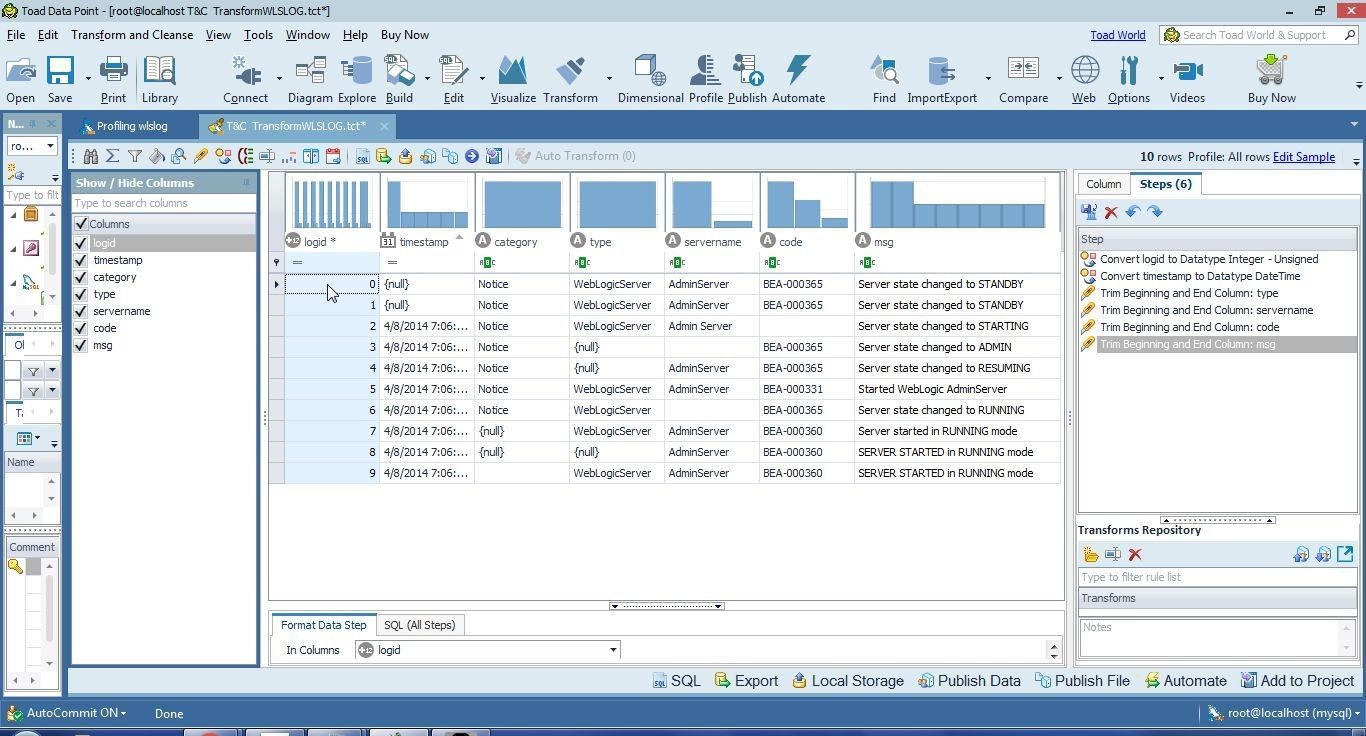Open the Dimensional view tool
This screenshot has width=1366, height=736.
(650, 80)
